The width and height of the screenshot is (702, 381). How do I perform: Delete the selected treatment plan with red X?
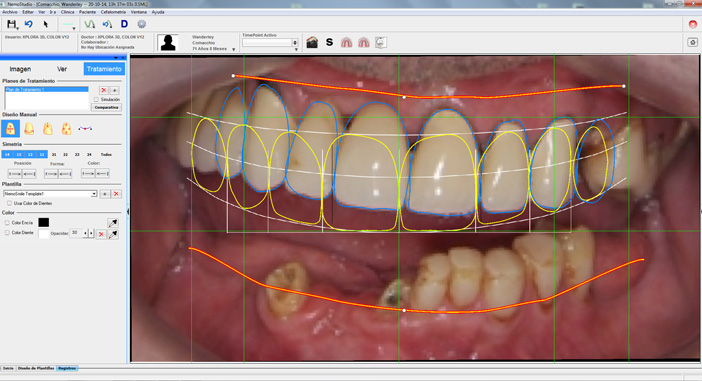pos(103,90)
